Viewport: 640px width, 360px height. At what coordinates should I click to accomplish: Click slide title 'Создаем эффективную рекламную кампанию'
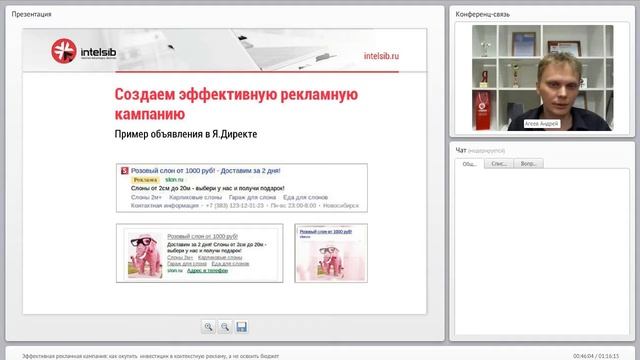click(x=236, y=104)
